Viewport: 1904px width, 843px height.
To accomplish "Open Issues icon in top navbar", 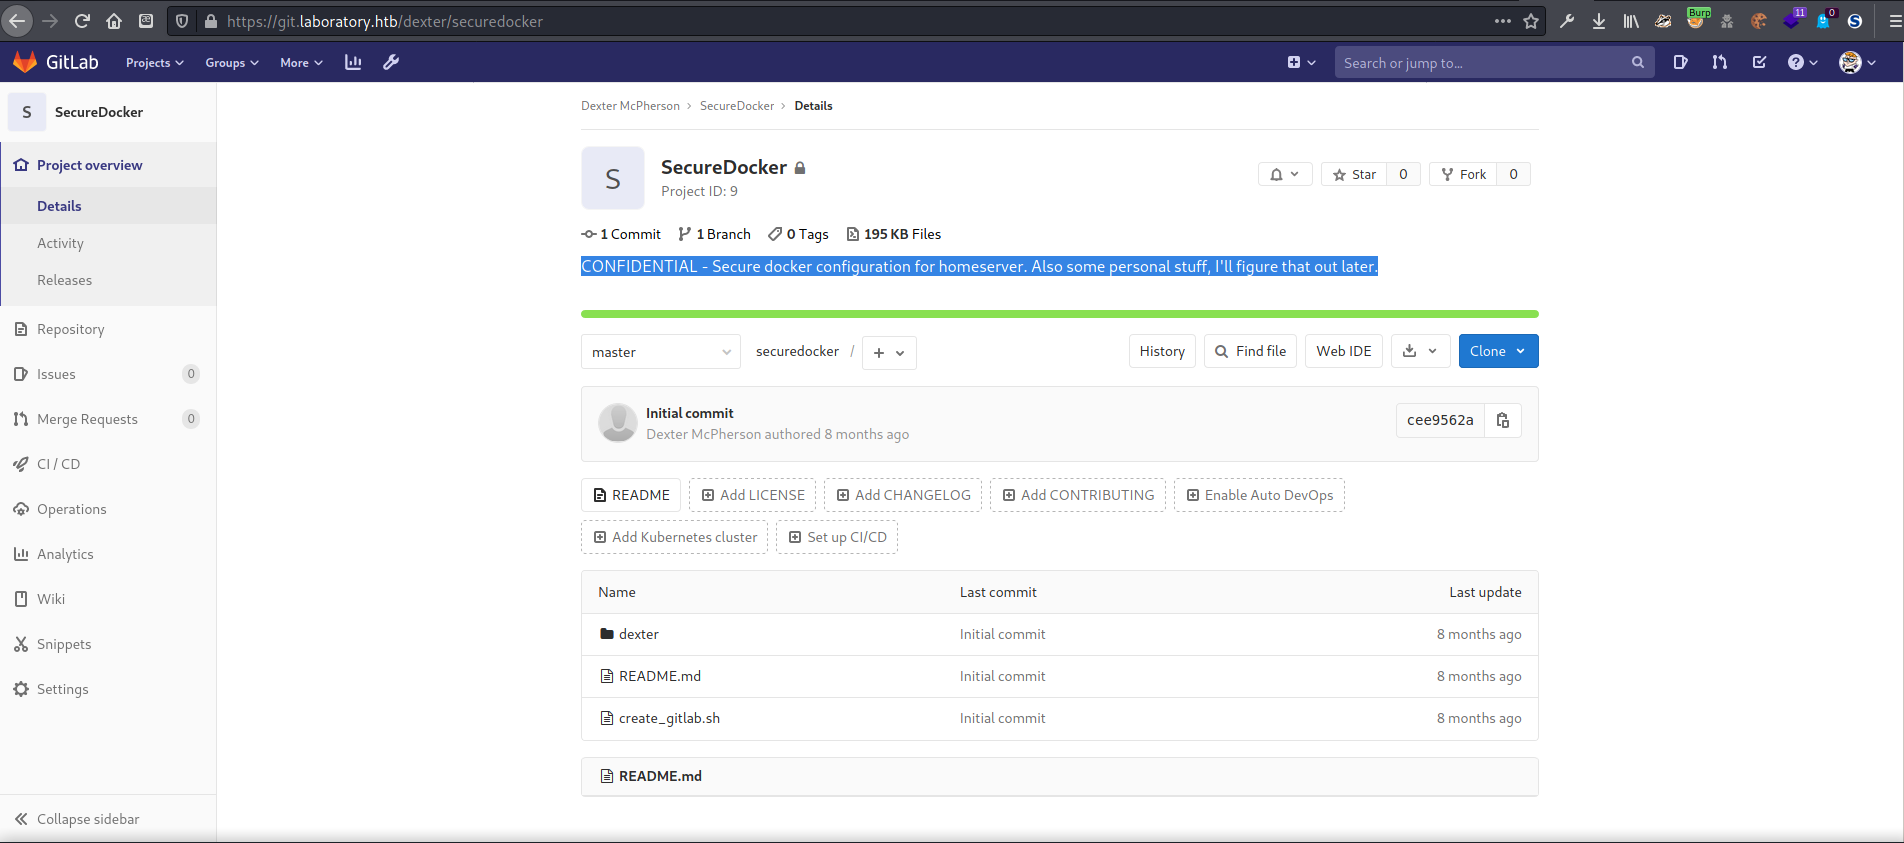I will pos(1680,63).
